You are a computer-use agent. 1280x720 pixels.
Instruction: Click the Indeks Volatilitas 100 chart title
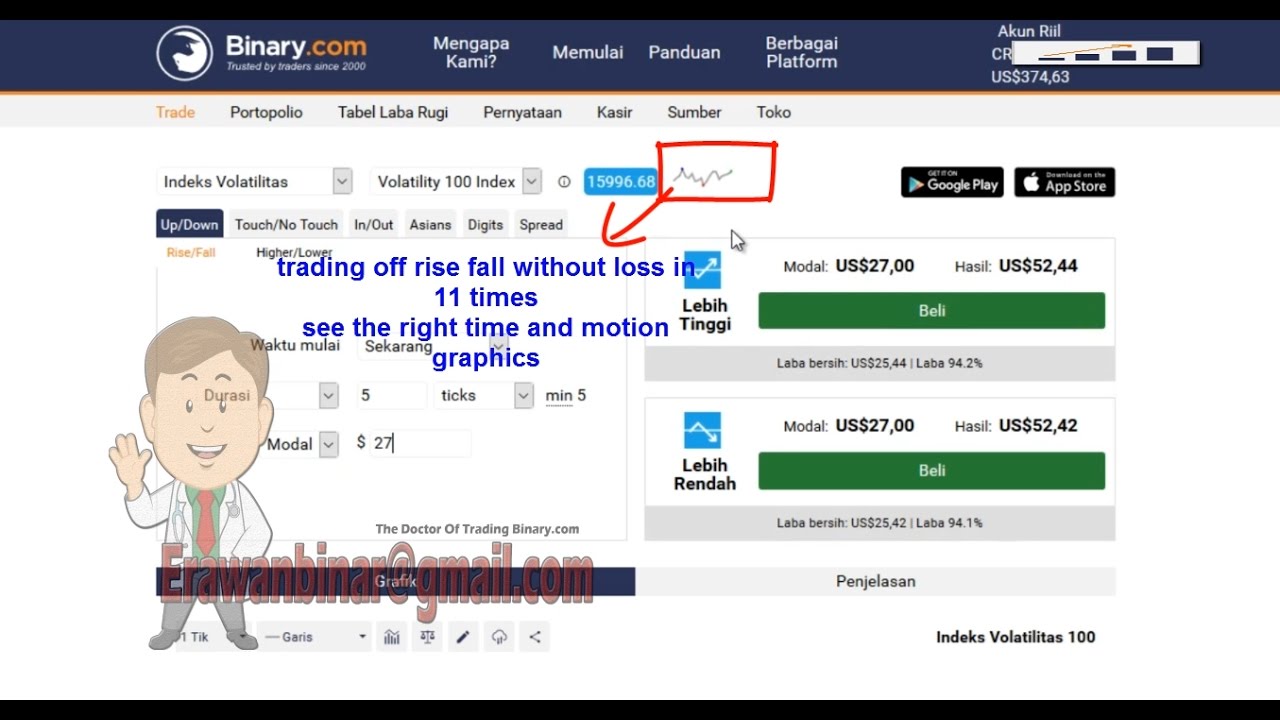pyautogui.click(x=1015, y=637)
